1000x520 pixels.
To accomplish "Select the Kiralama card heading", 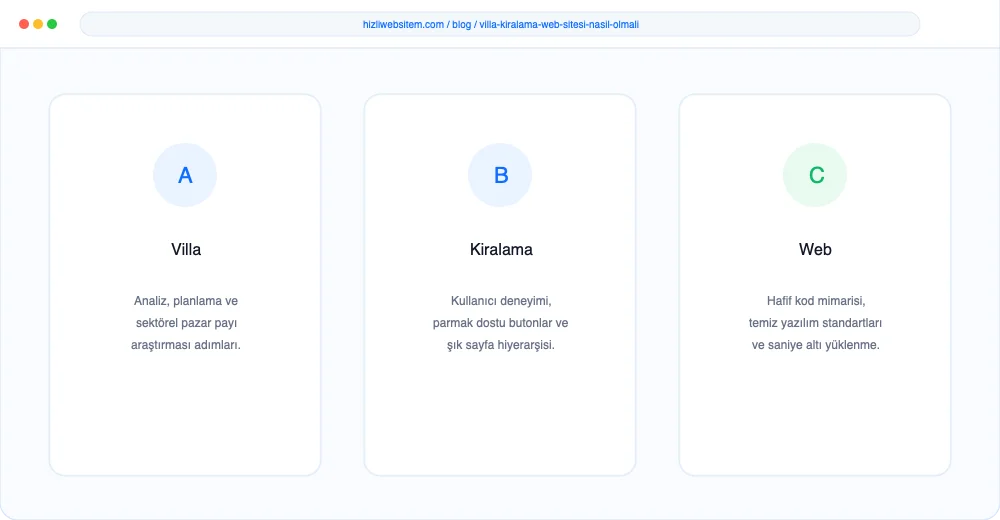I will (501, 249).
